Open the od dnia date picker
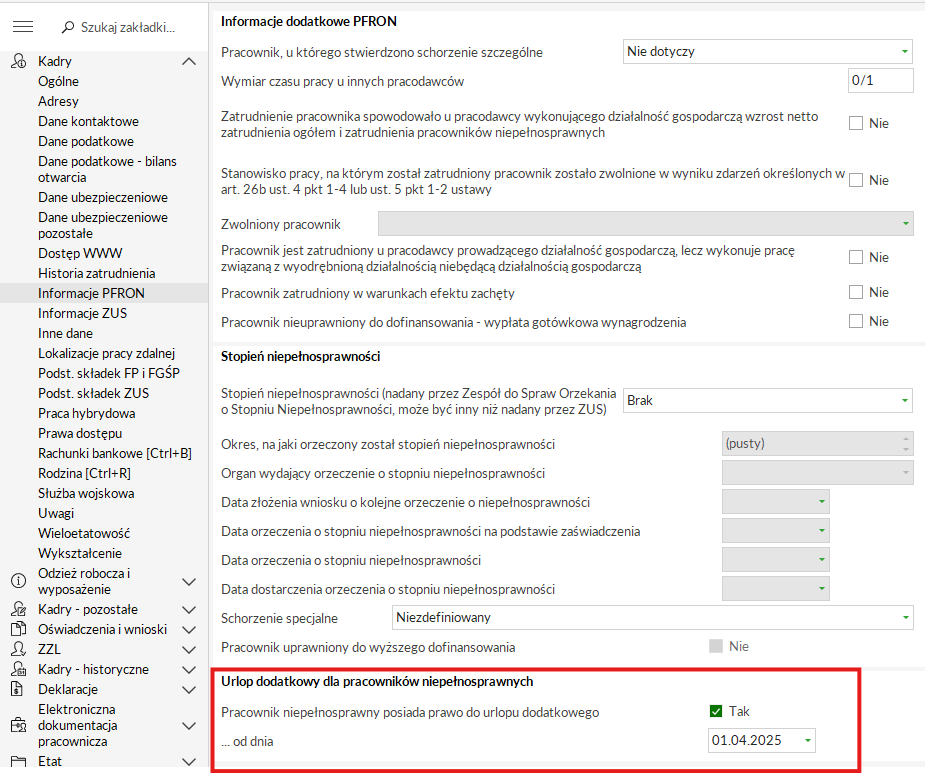The width and height of the screenshot is (925, 773). (808, 741)
